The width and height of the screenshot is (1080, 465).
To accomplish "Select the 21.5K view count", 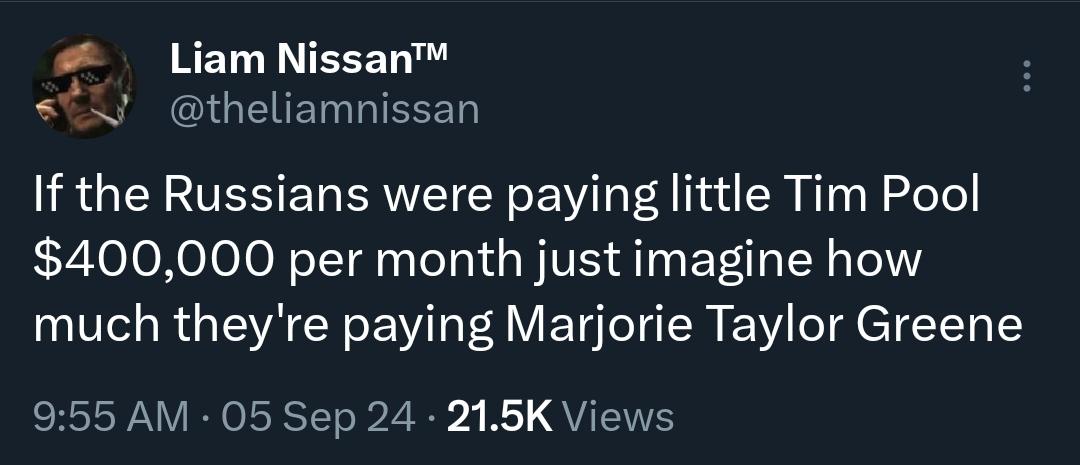I will tap(499, 417).
